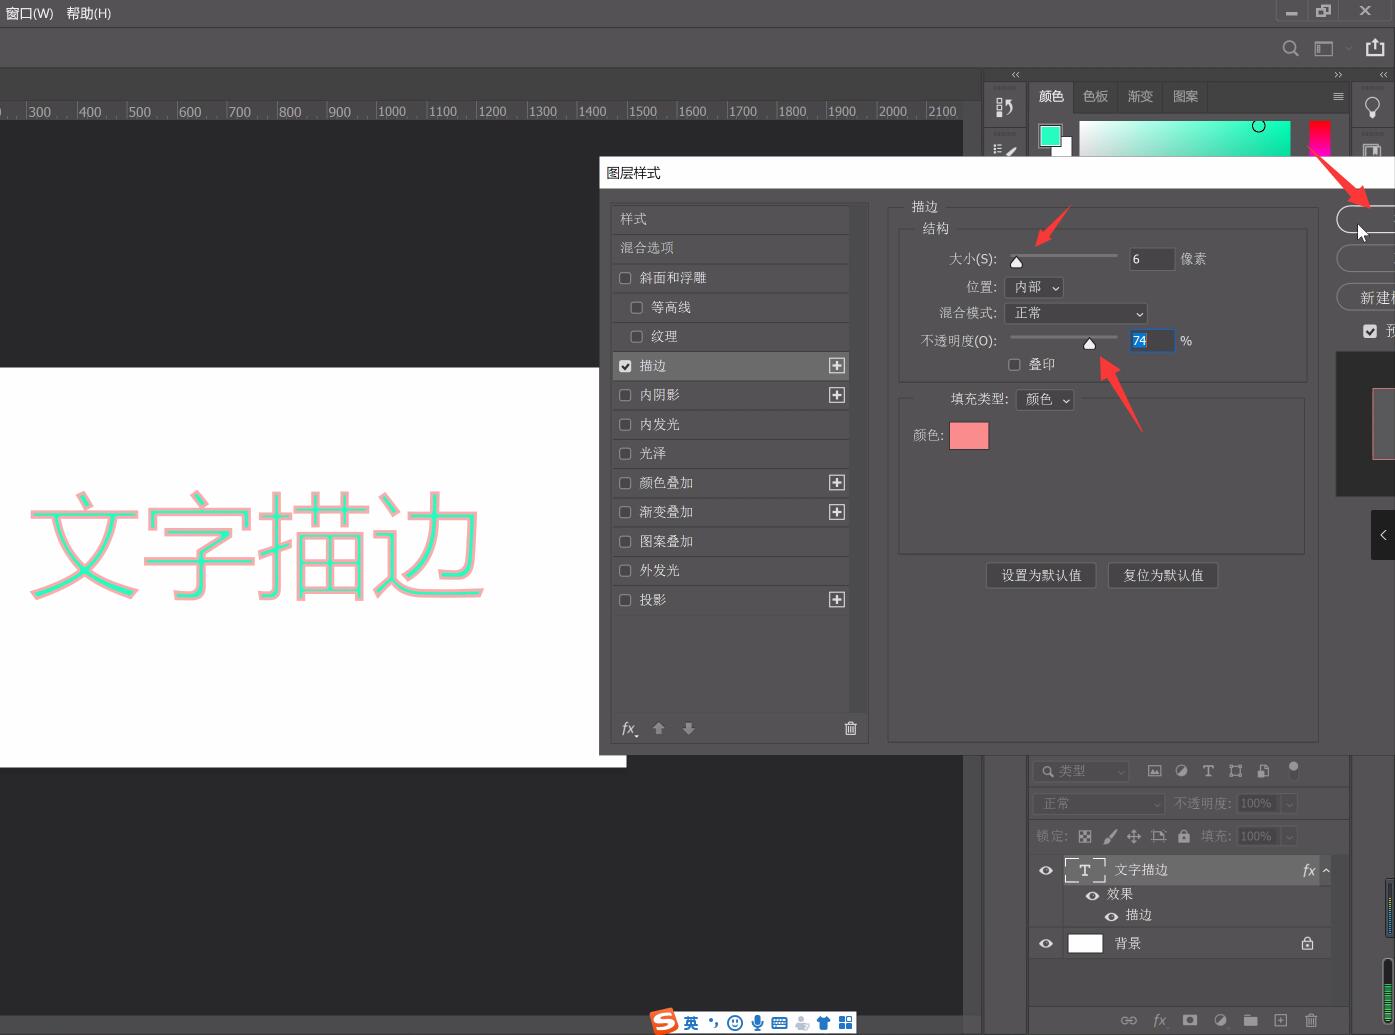Screen dimensions: 1395x1035
Task: Filter layers by smart object type
Action: pyautogui.click(x=1263, y=771)
